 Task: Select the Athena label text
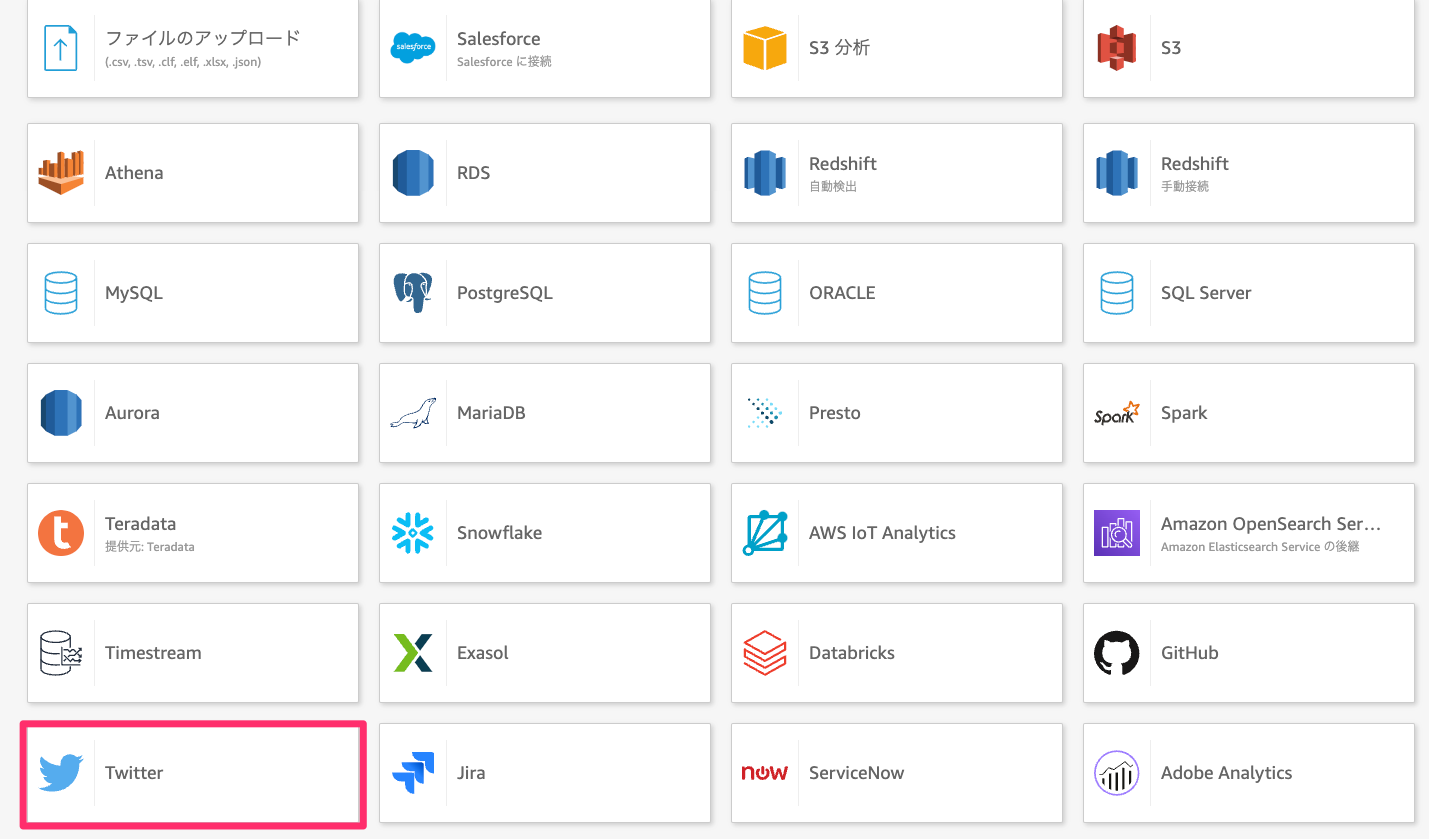coord(134,173)
